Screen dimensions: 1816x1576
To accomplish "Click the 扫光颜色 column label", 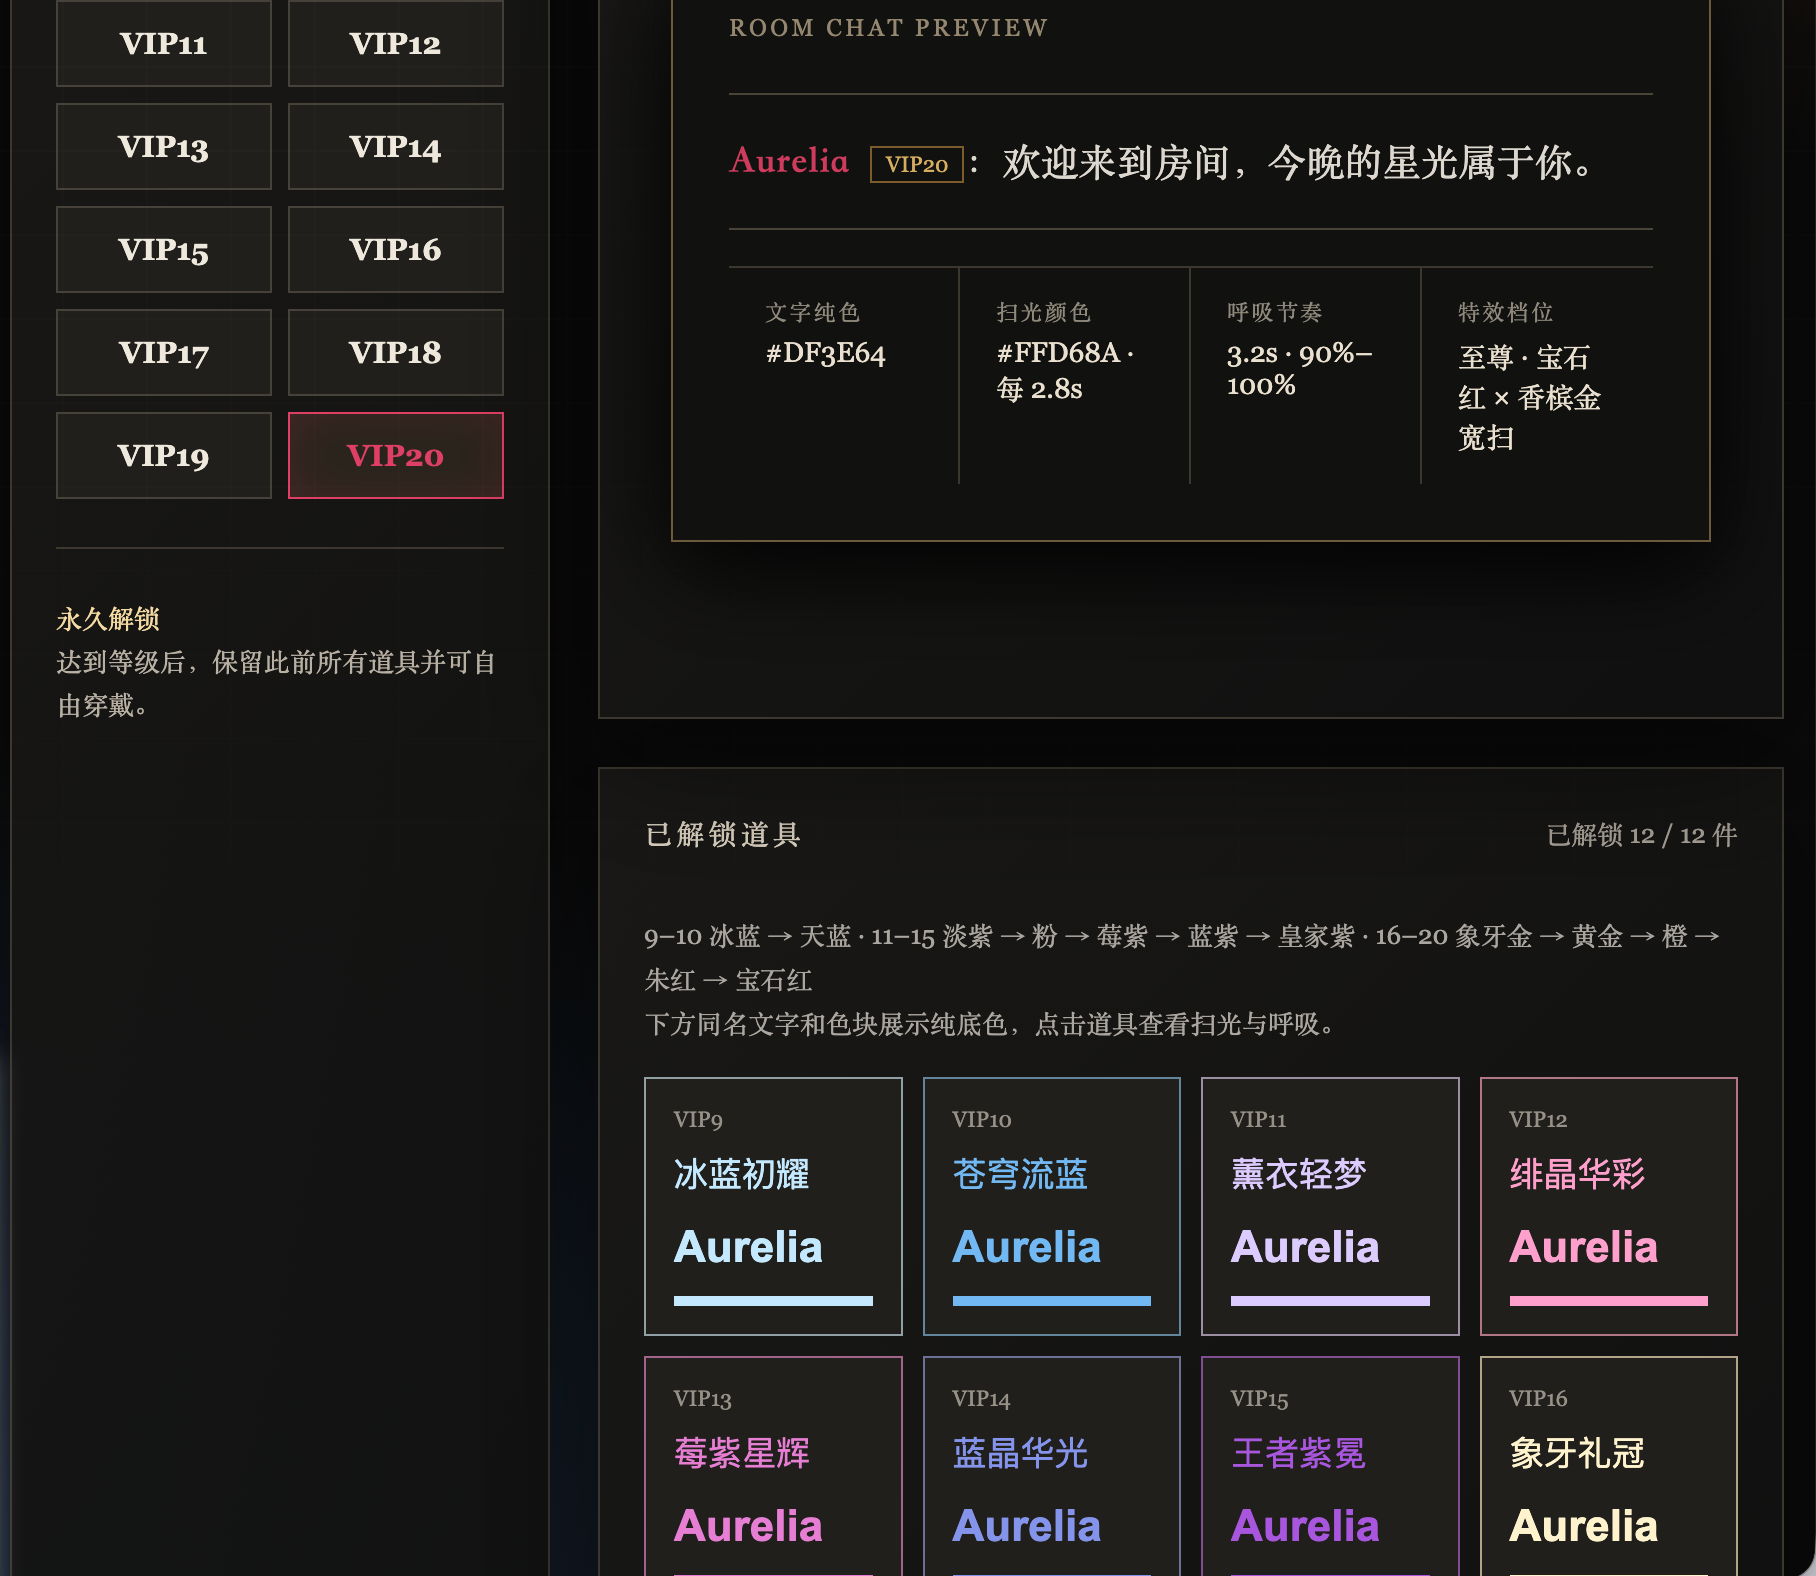I will pyautogui.click(x=1043, y=312).
